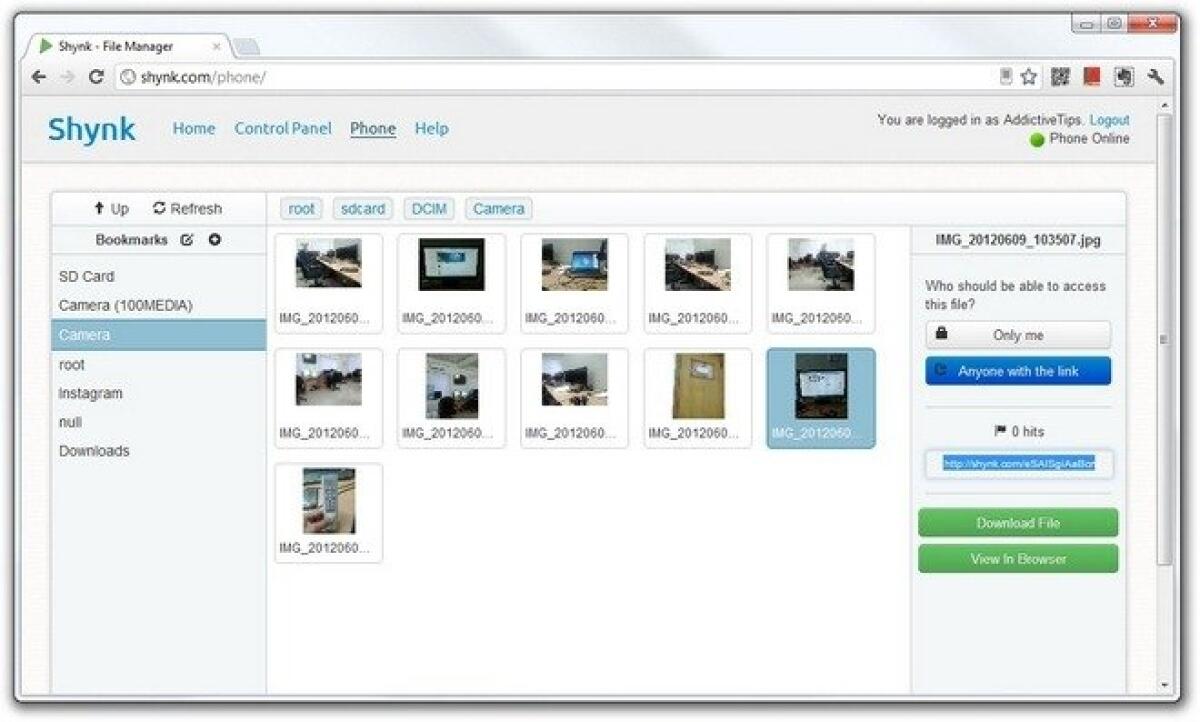This screenshot has height=722, width=1200.
Task: Click the browser back arrow icon
Action: pos(38,75)
